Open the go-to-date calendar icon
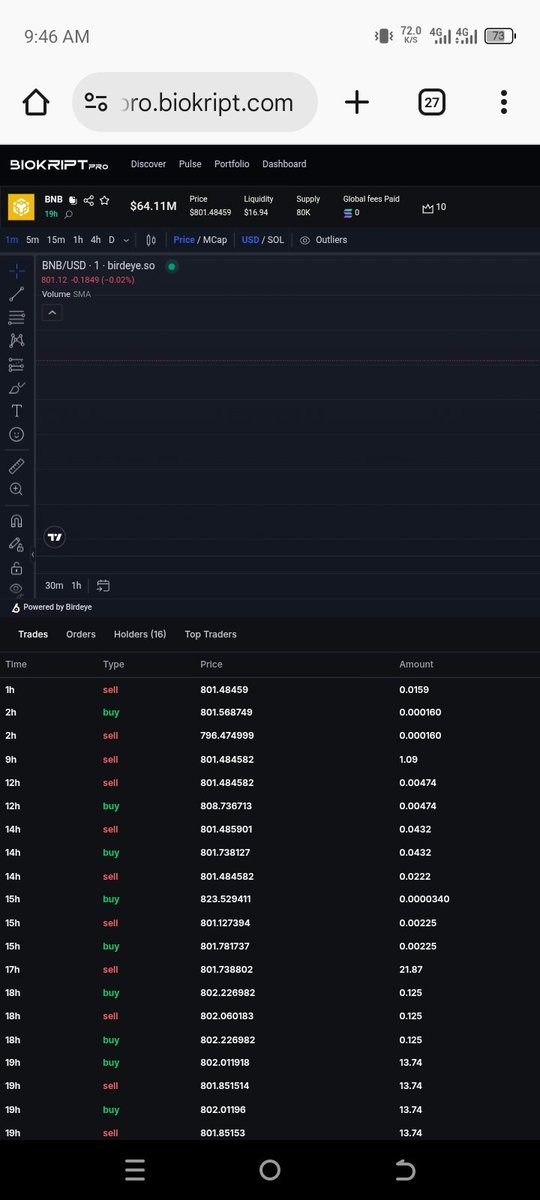 click(103, 585)
